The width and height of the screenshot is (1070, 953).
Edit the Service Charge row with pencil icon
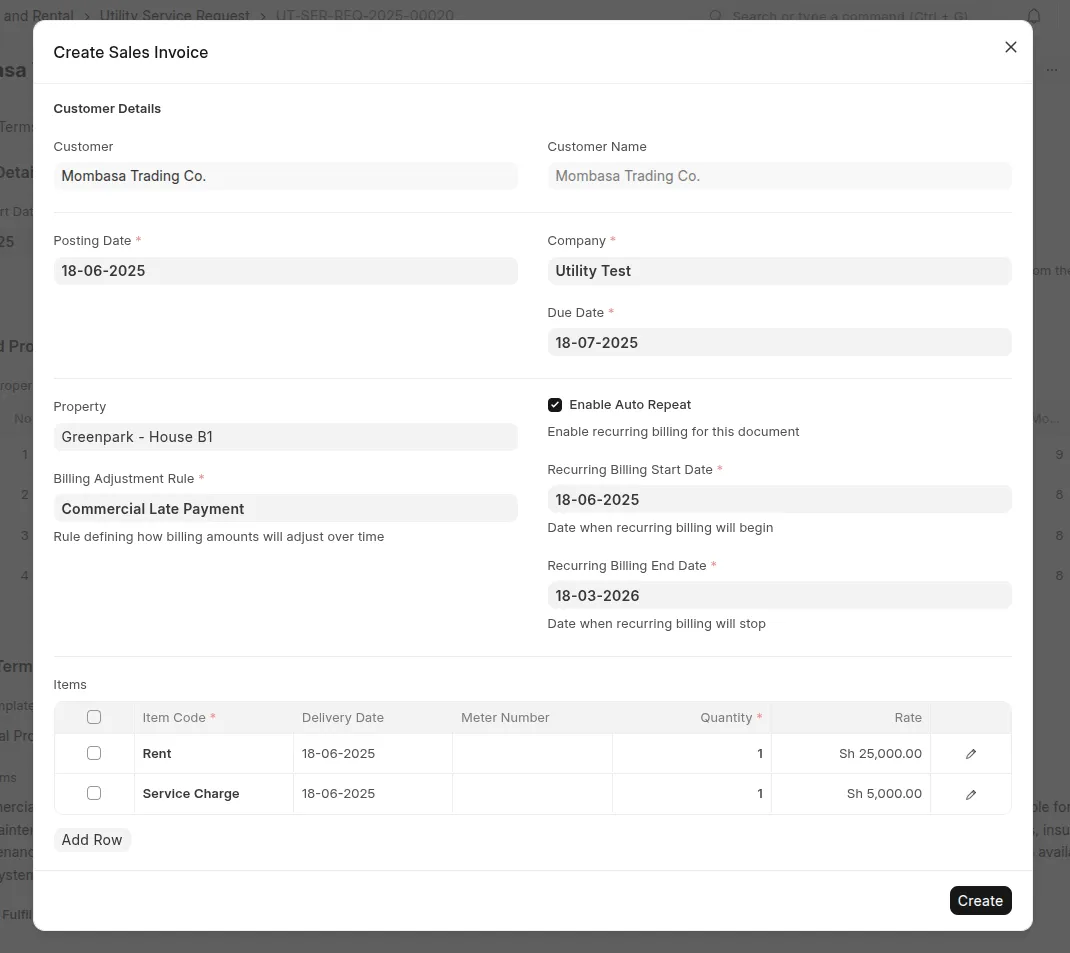click(970, 794)
